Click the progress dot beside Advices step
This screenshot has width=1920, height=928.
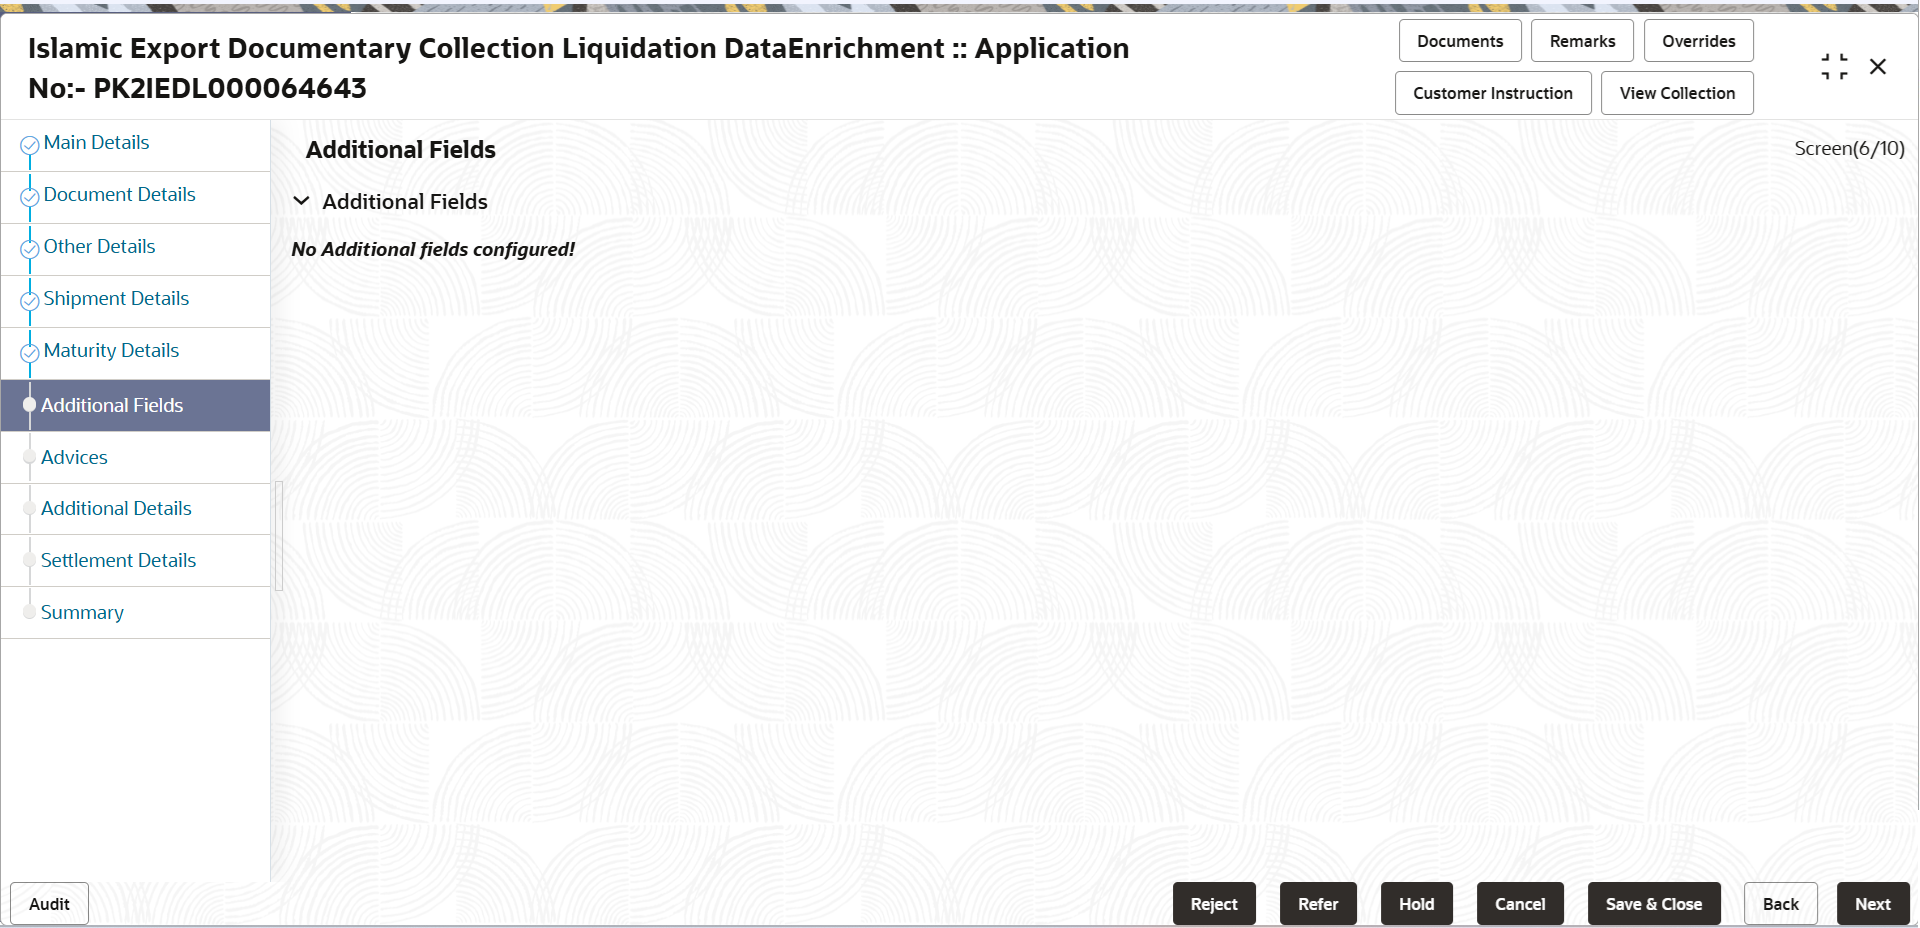pyautogui.click(x=29, y=457)
